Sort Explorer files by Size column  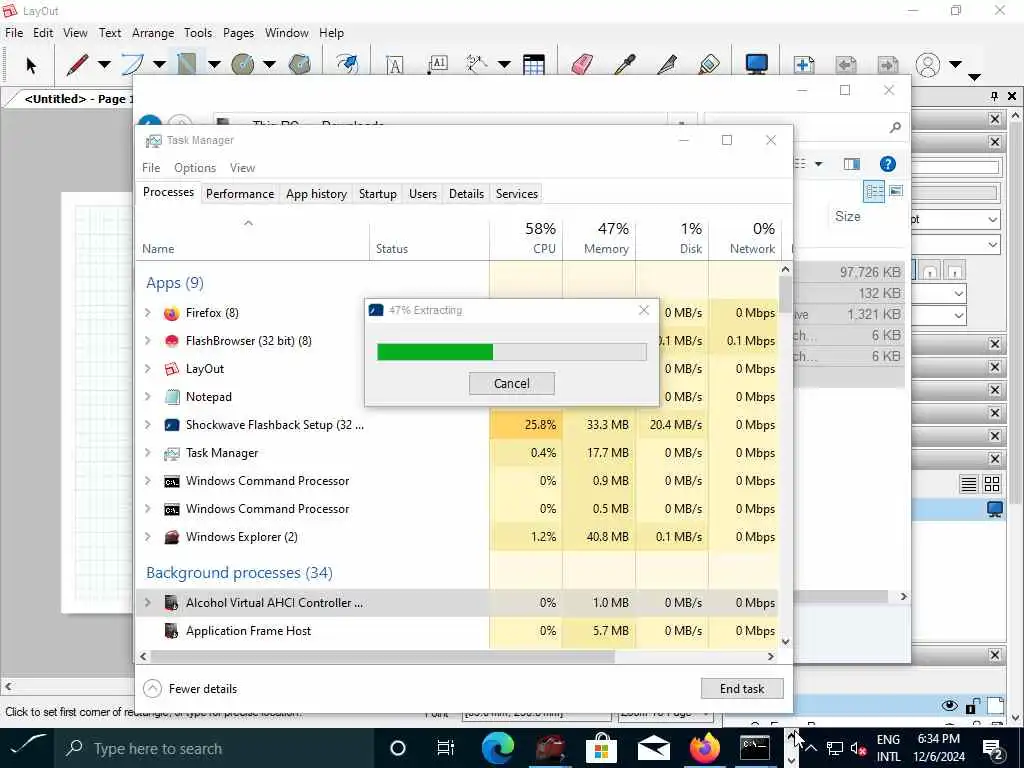pos(847,217)
